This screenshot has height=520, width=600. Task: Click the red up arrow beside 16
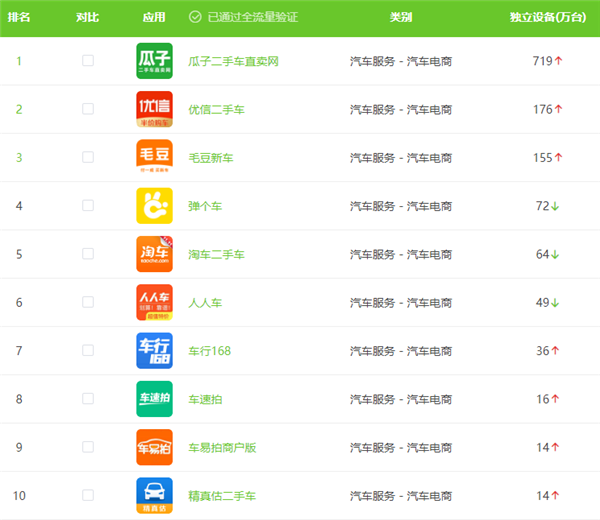click(555, 399)
